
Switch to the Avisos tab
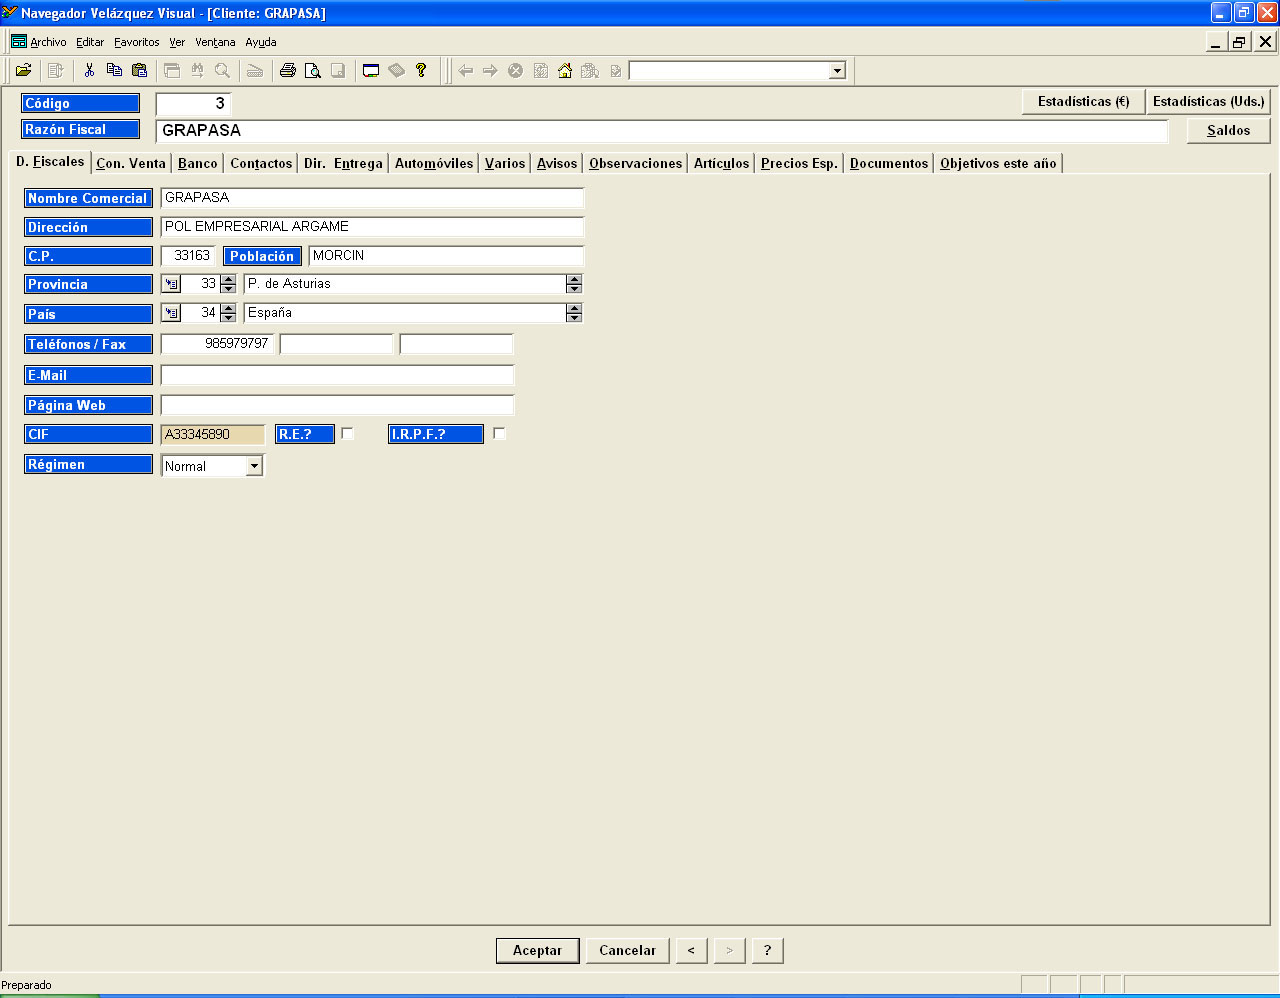tap(557, 163)
